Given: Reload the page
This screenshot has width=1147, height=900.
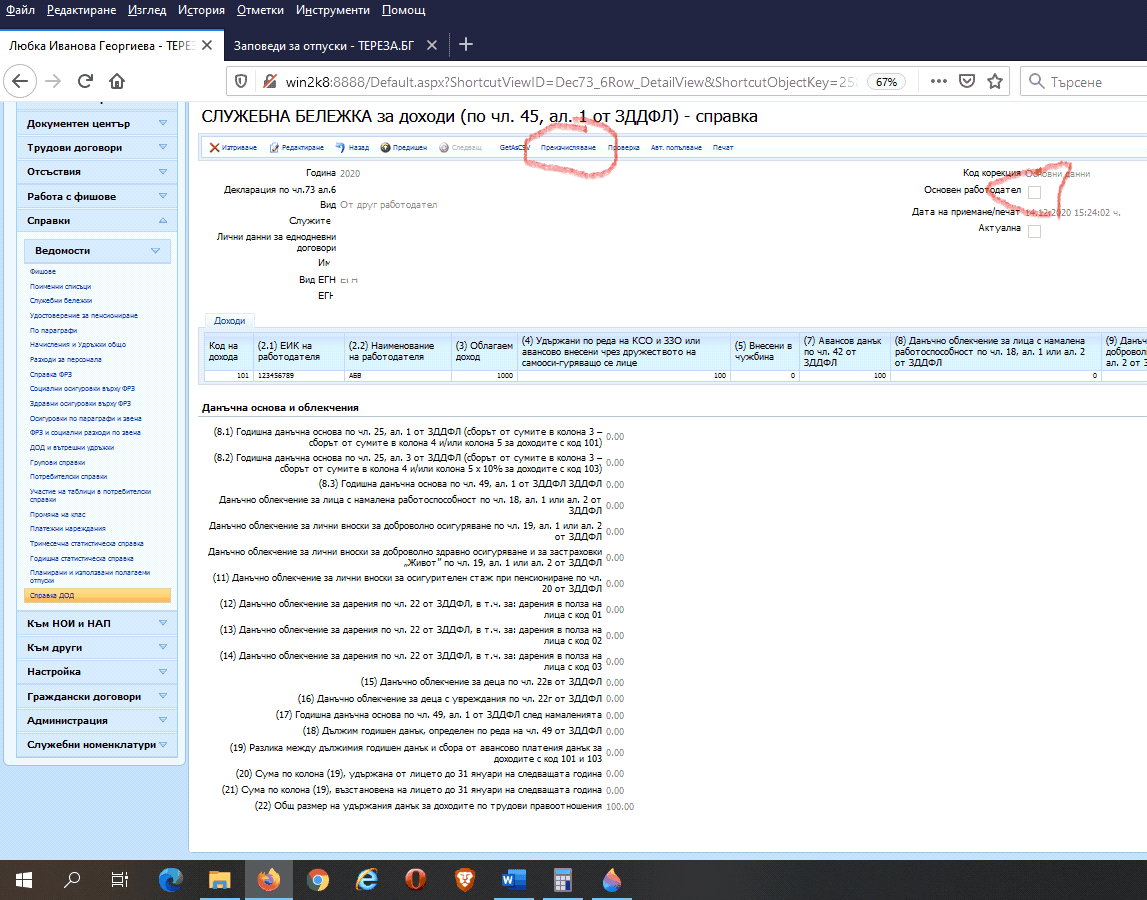Looking at the screenshot, I should pyautogui.click(x=86, y=81).
